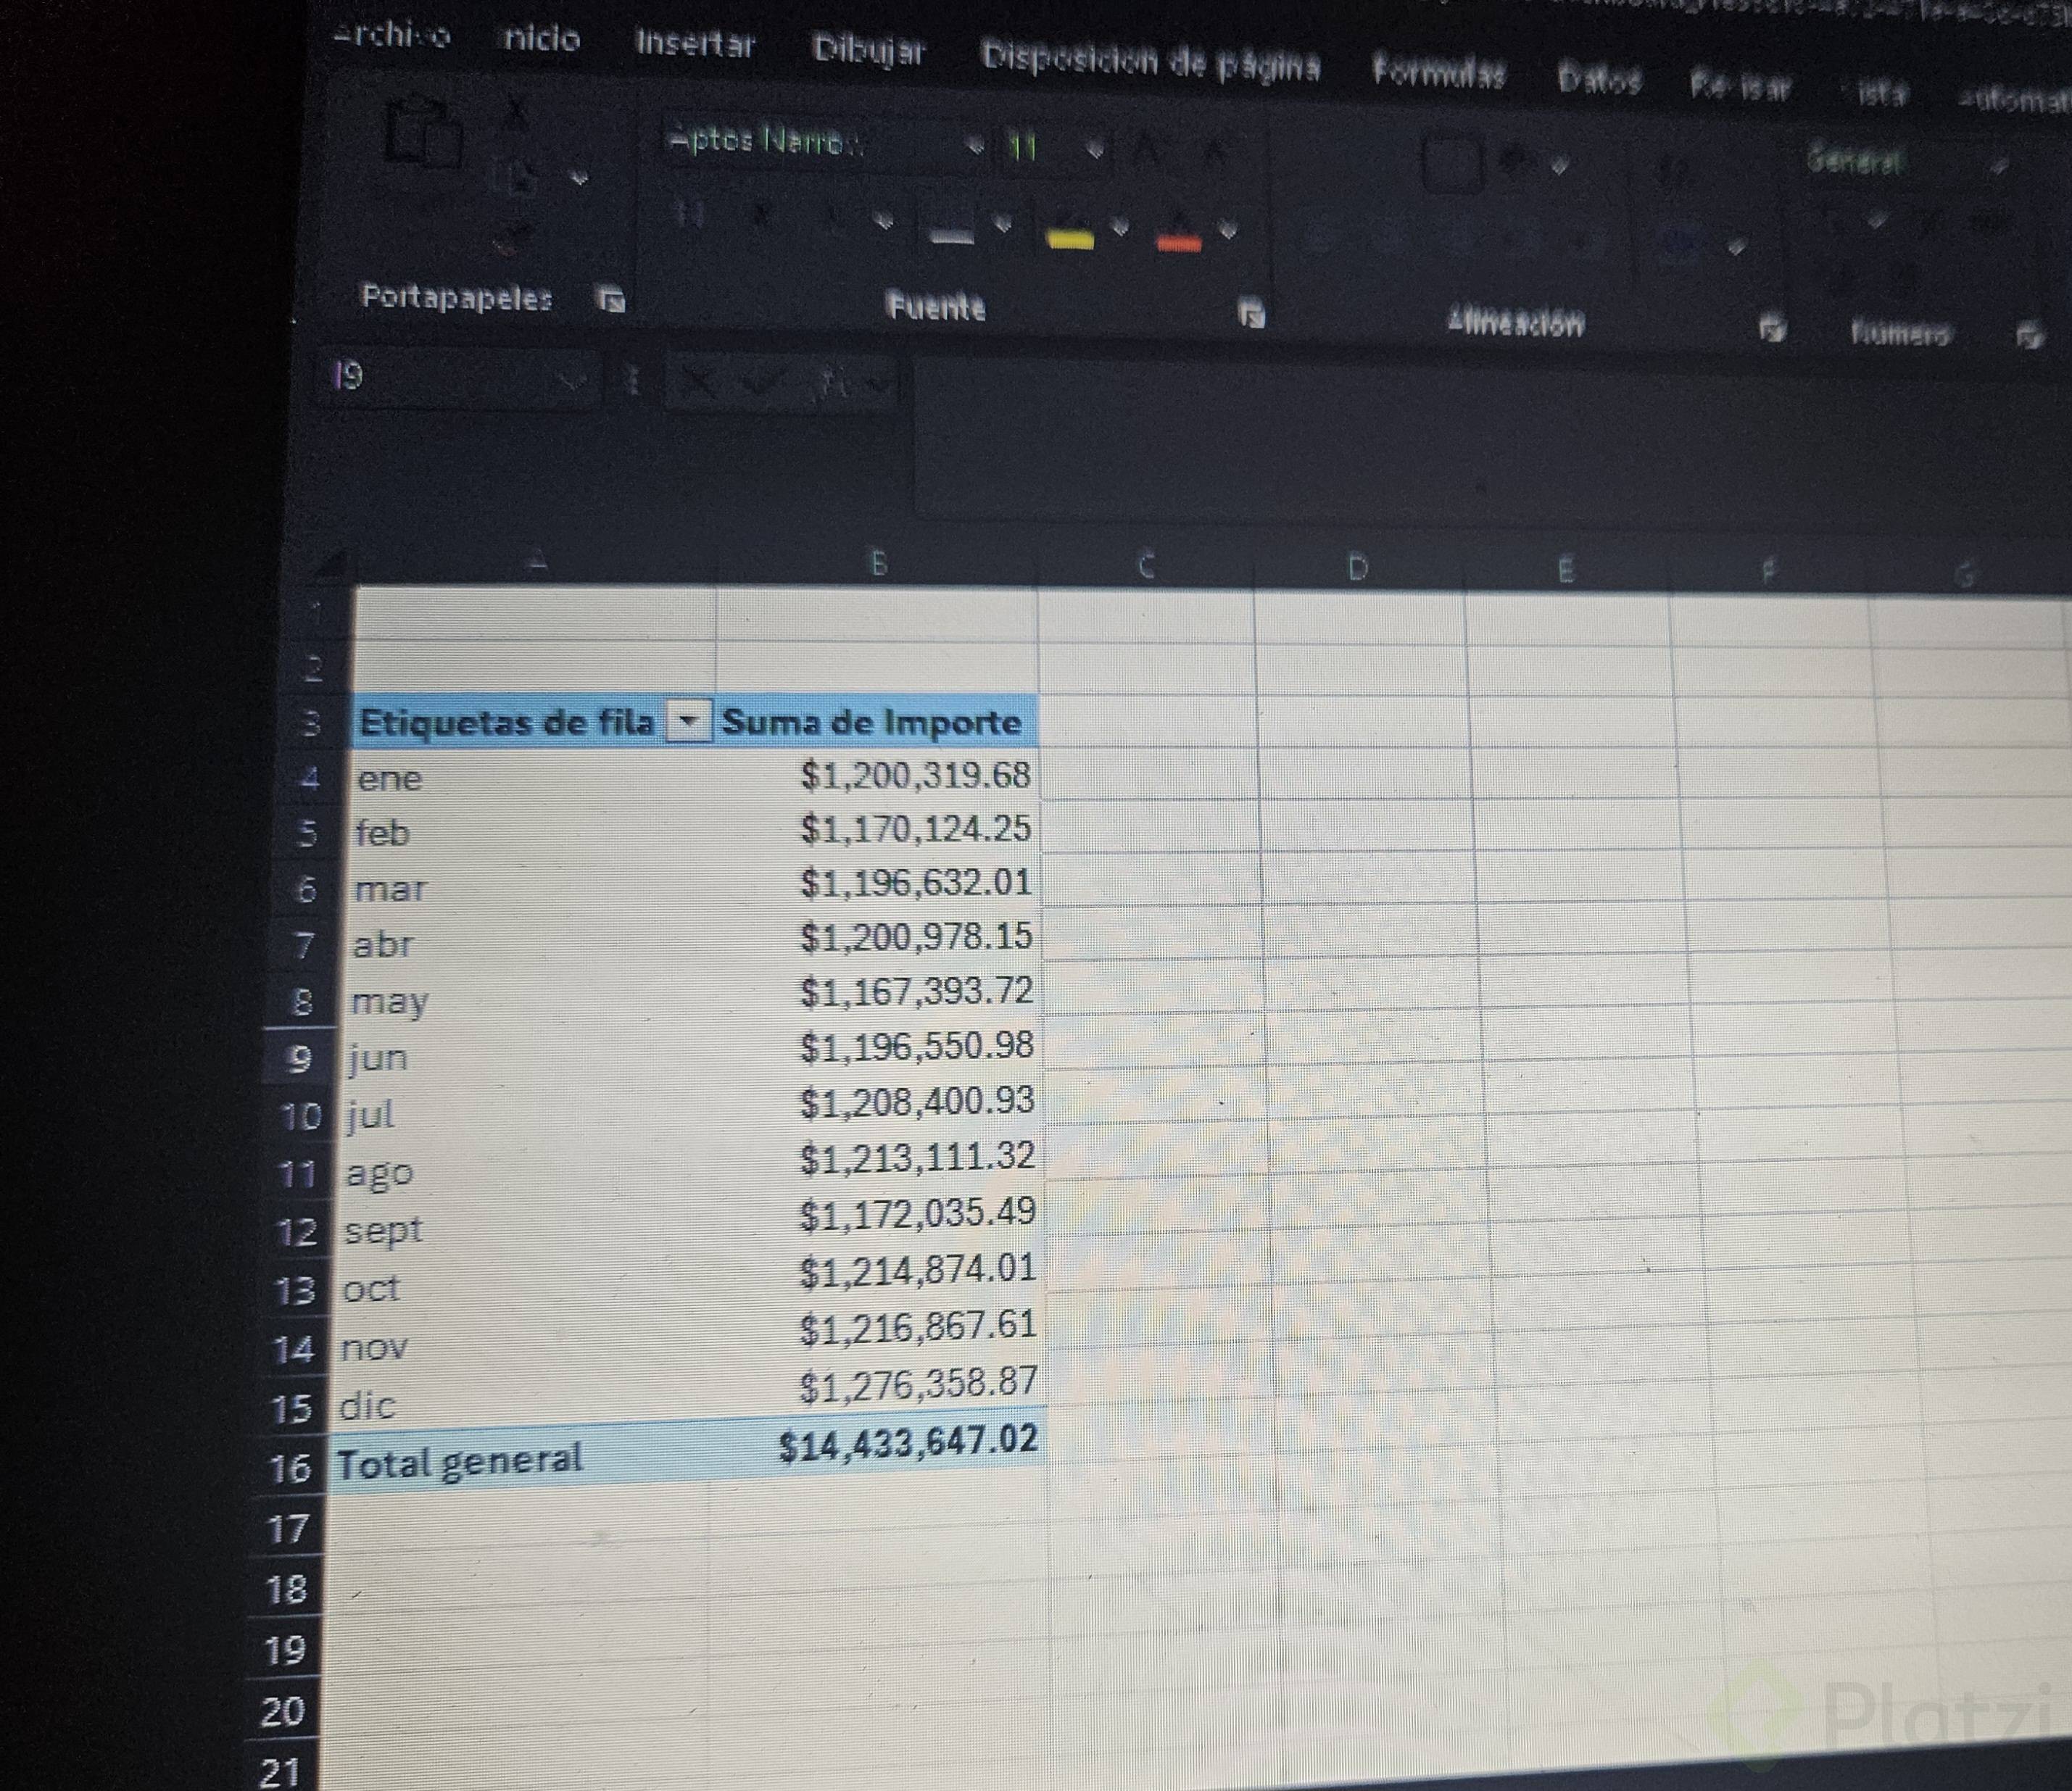This screenshot has width=2072, height=1791.
Task: Open Disposición de página tab
Action: (x=1150, y=61)
